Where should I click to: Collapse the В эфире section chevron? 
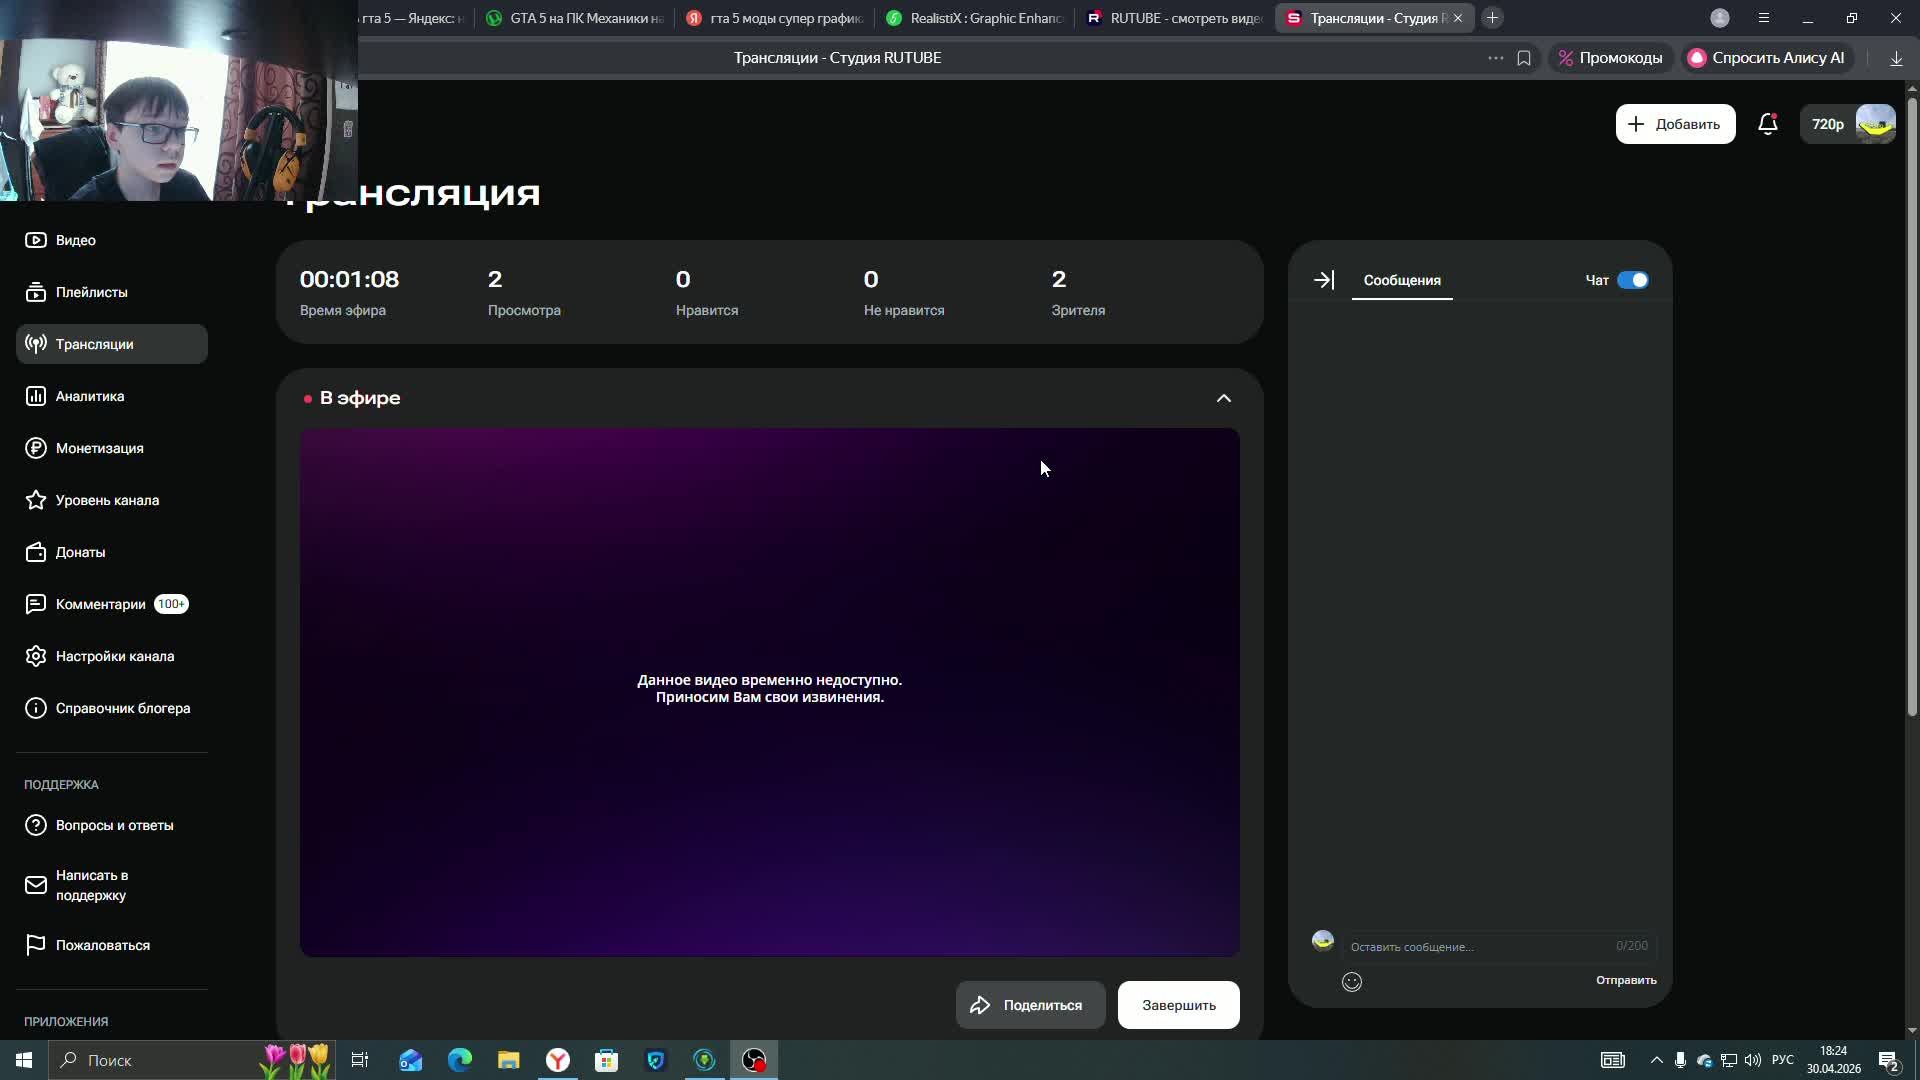pos(1223,398)
